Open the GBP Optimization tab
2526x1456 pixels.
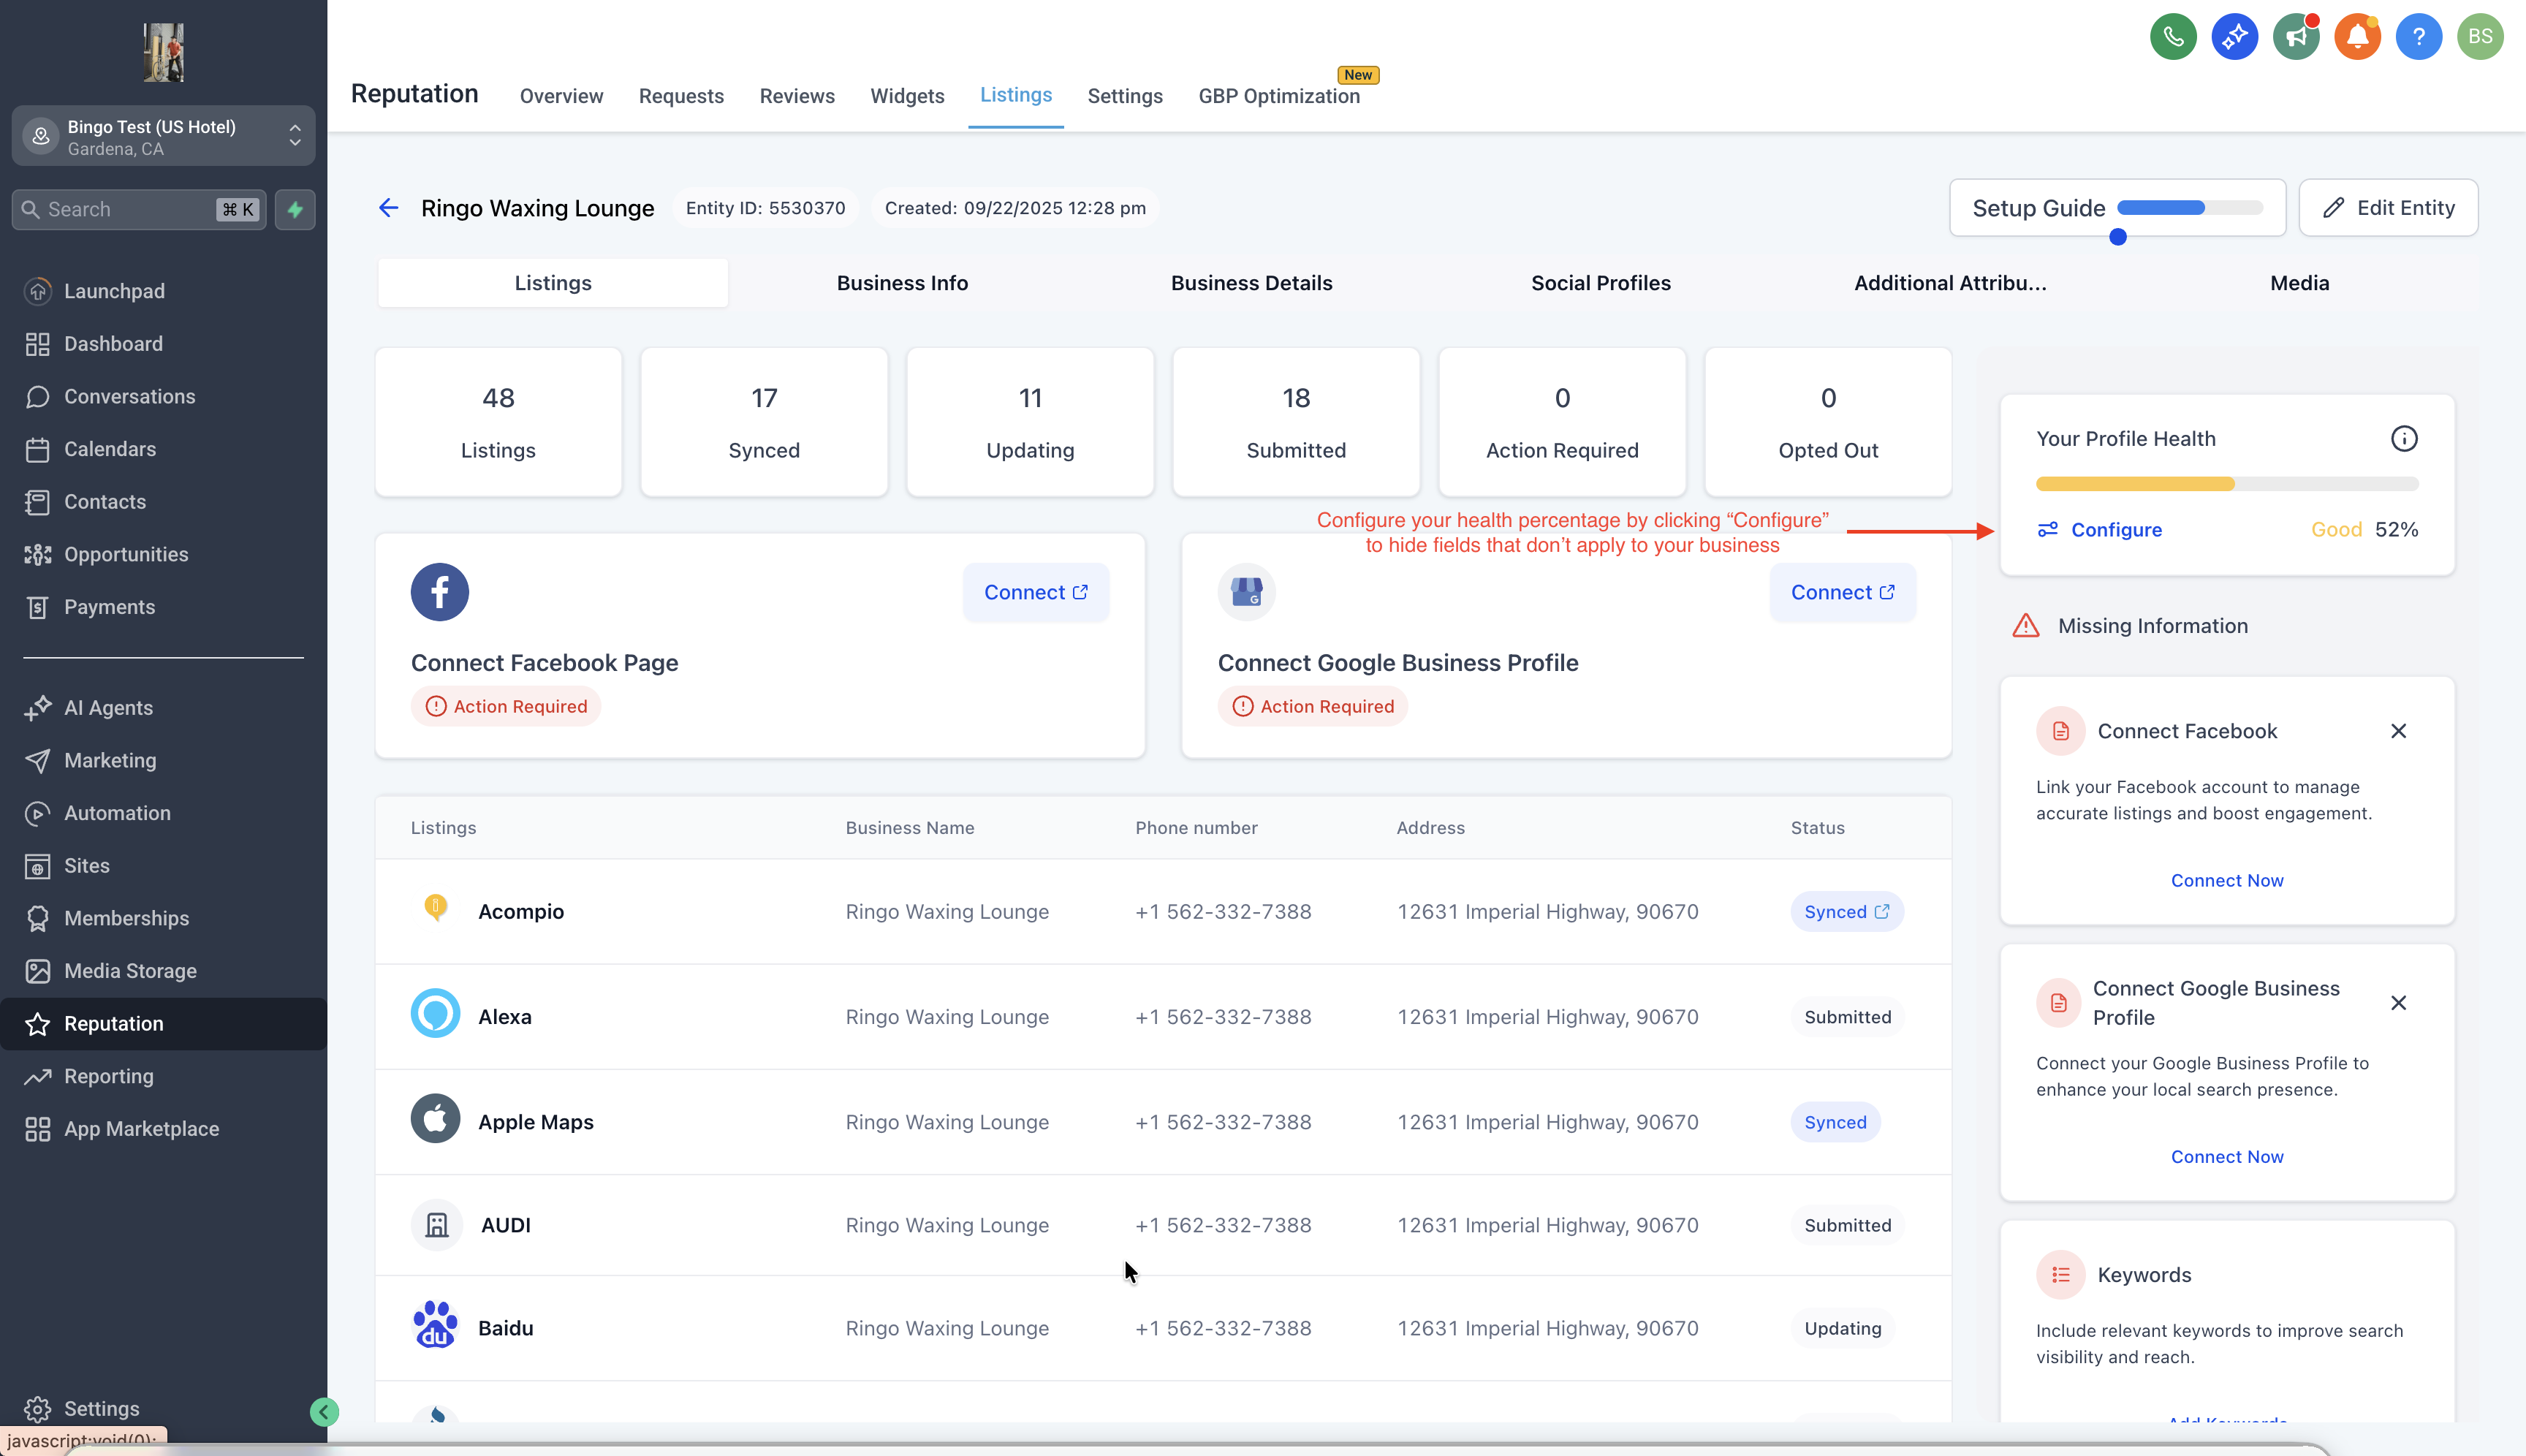[1278, 96]
